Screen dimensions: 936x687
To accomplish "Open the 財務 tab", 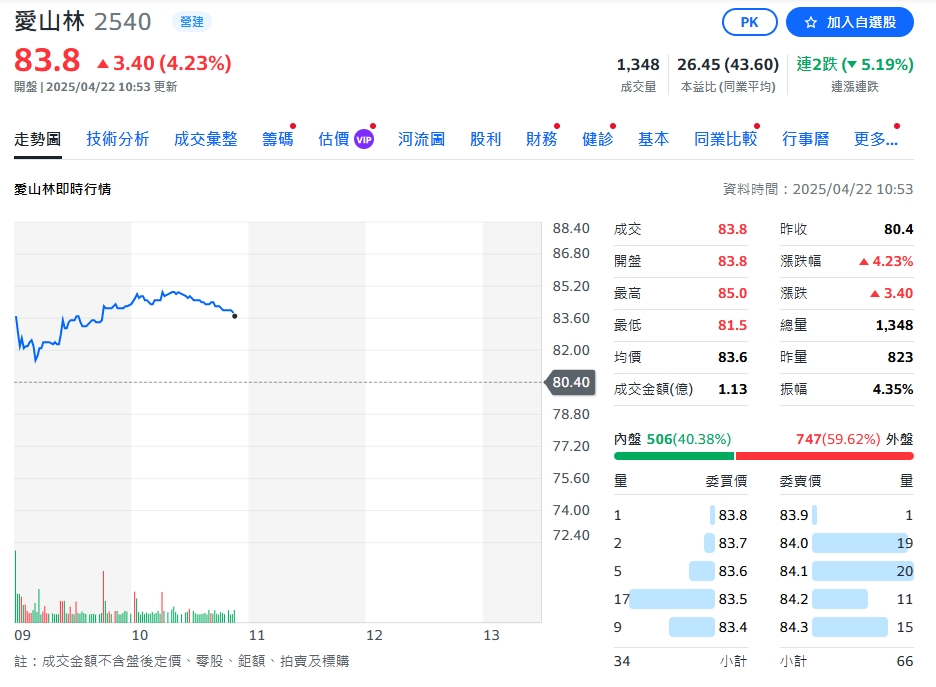I will [541, 139].
